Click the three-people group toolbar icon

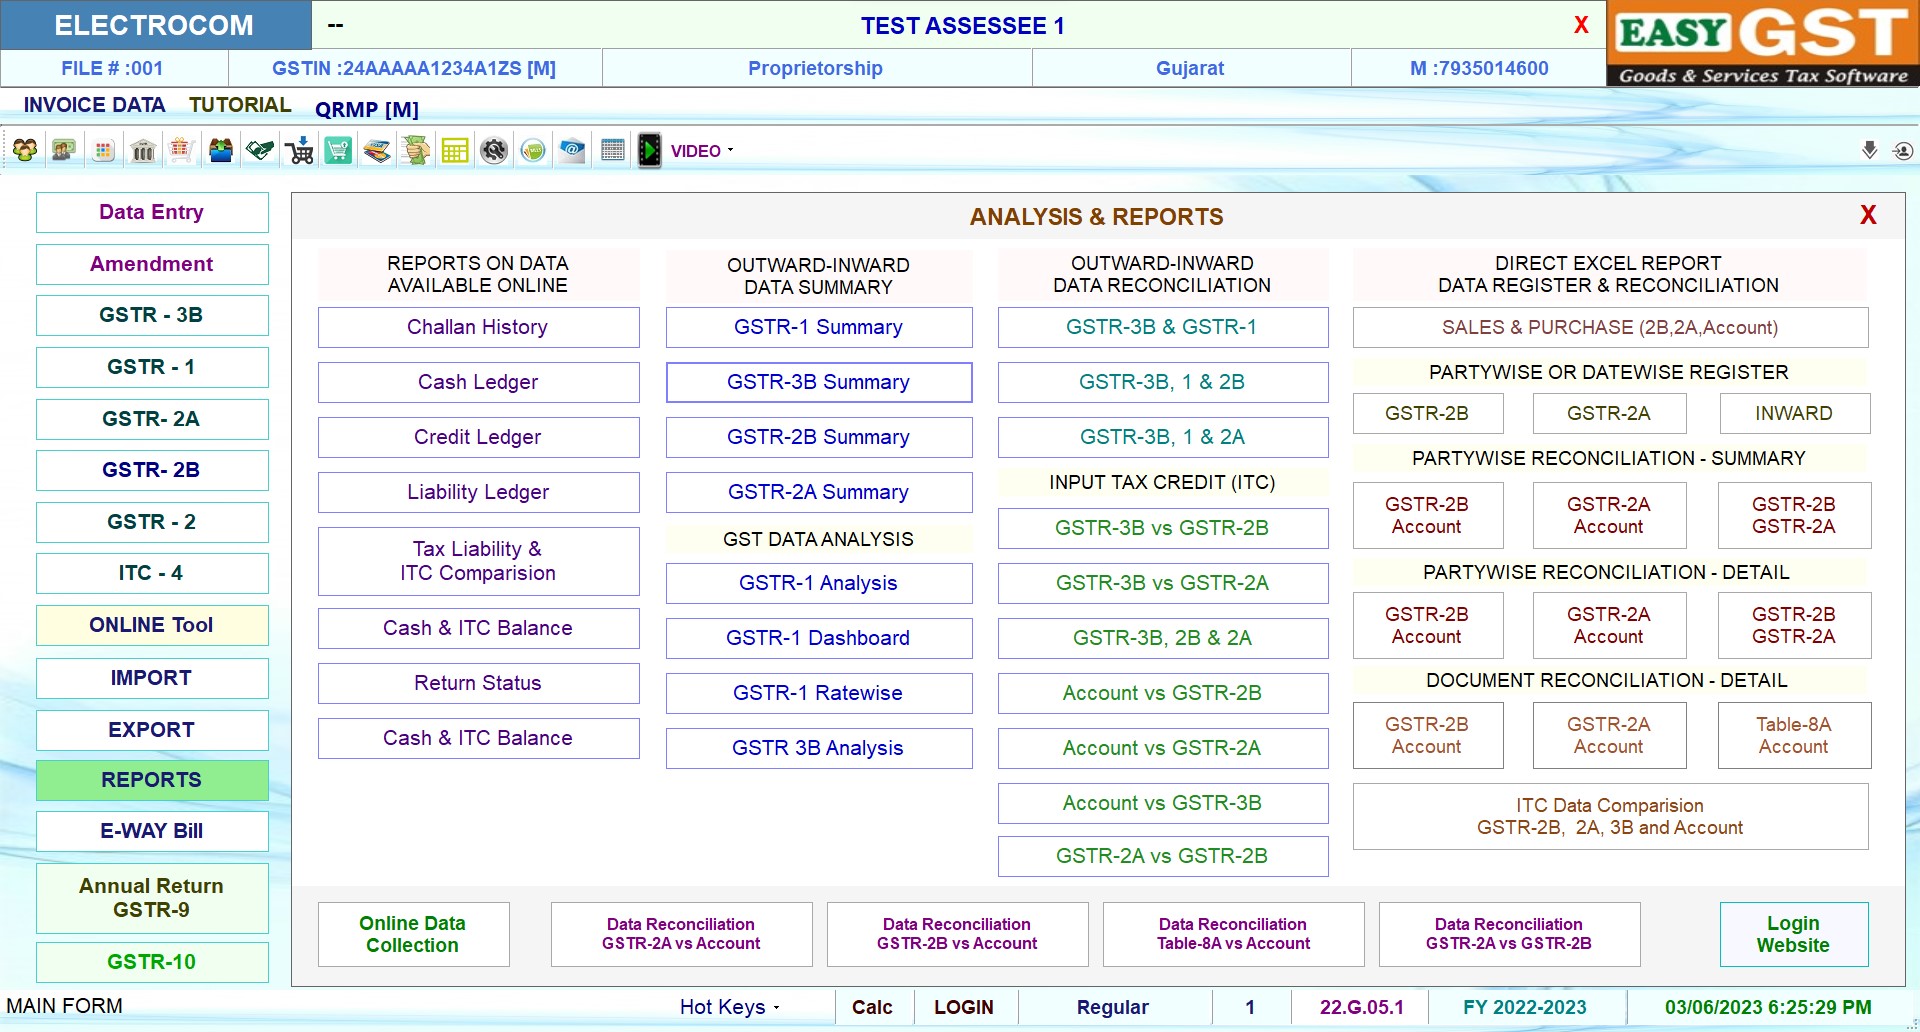(x=25, y=151)
